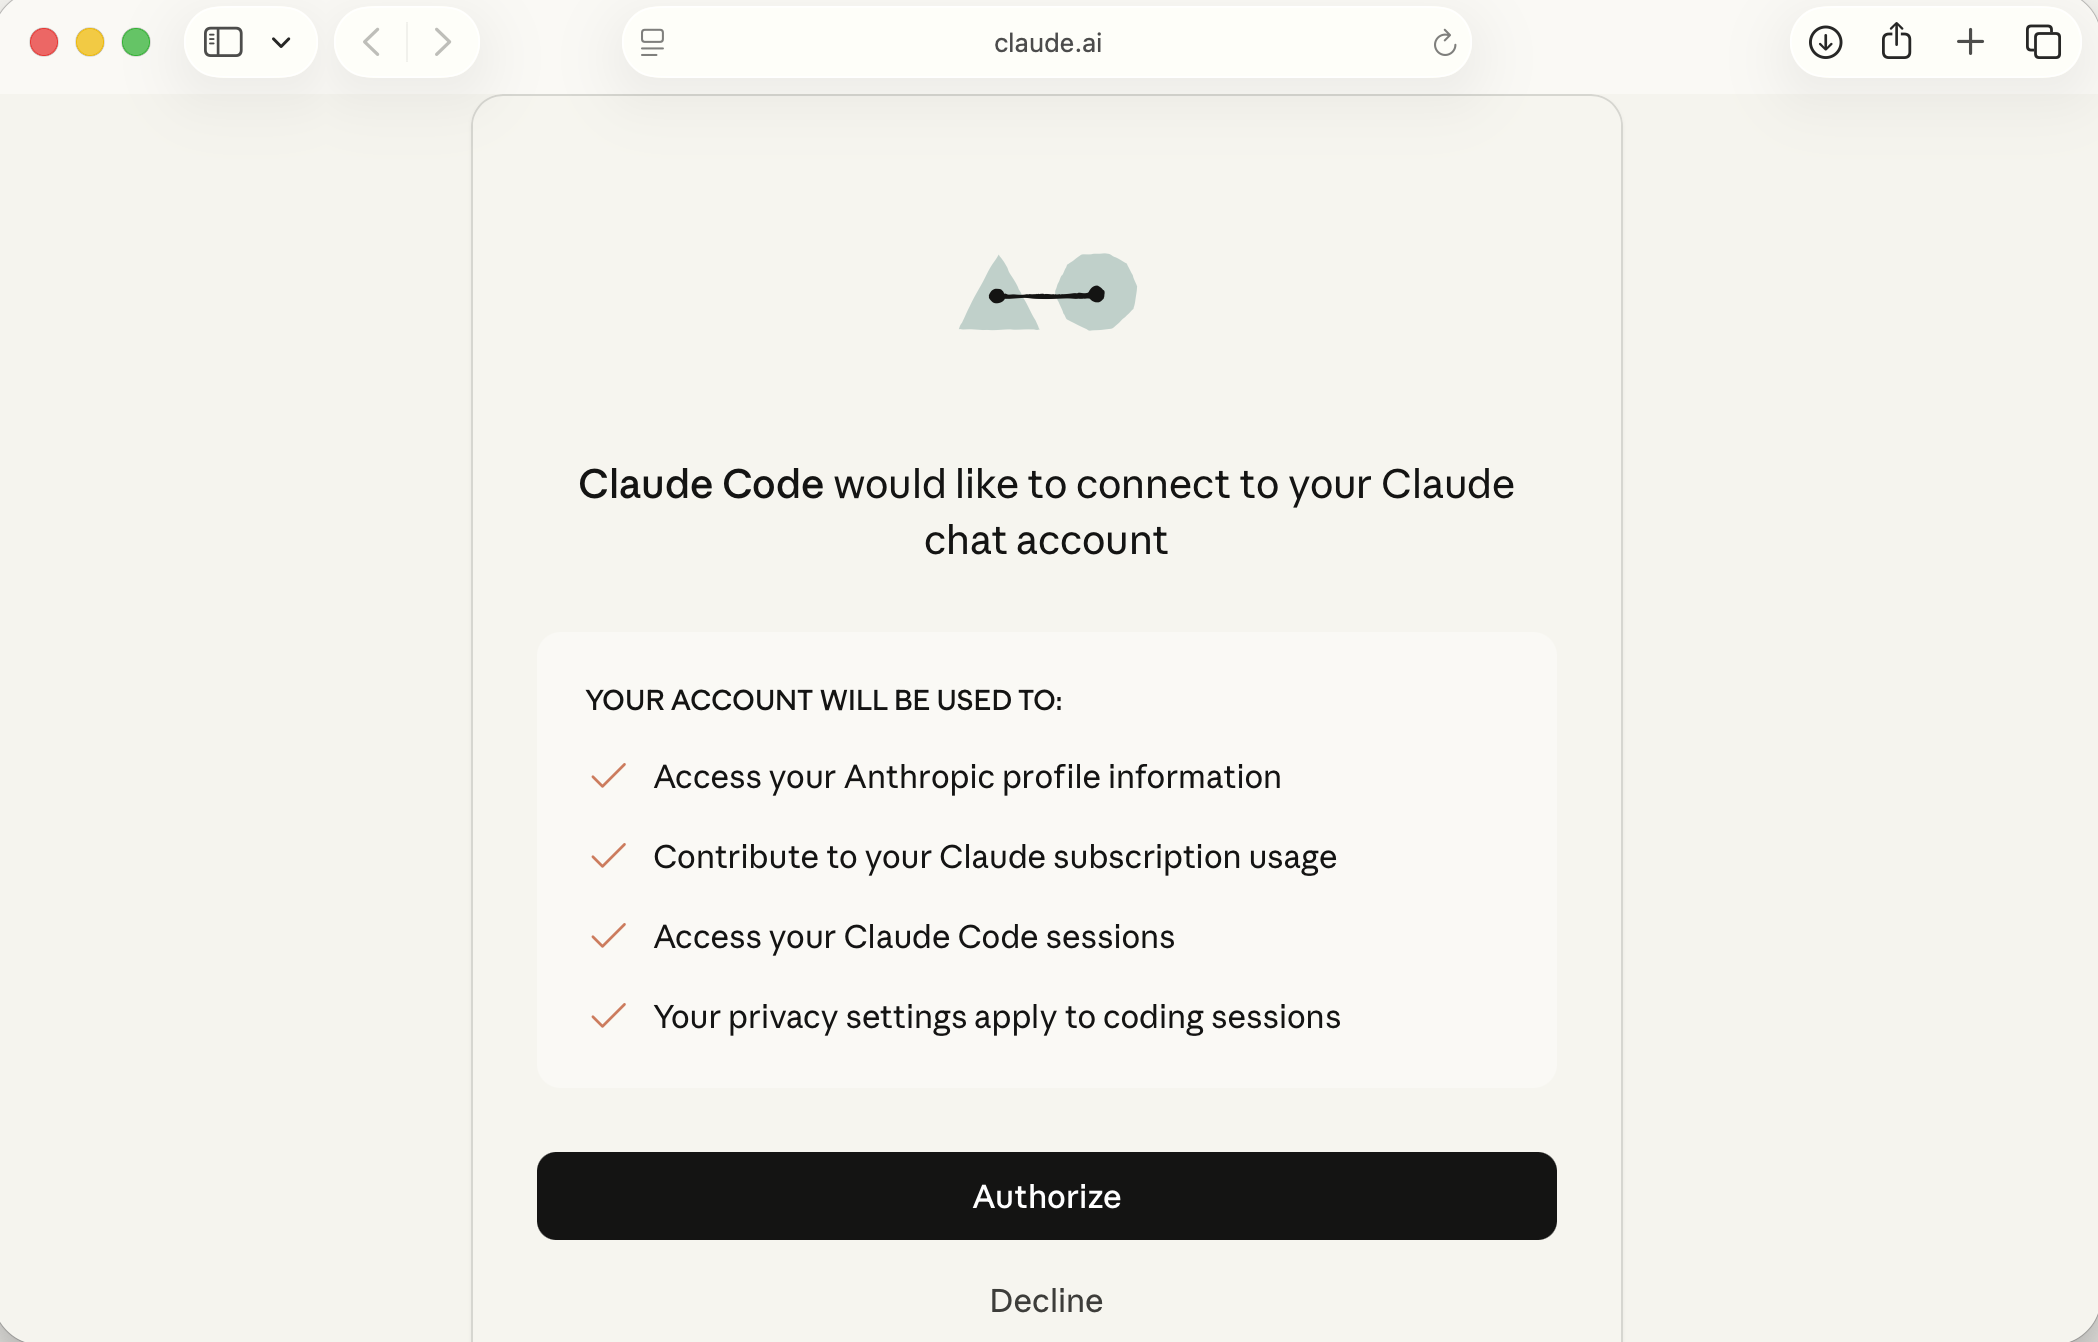Show the tab overview
Viewport: 2098px width, 1342px height.
(2043, 41)
